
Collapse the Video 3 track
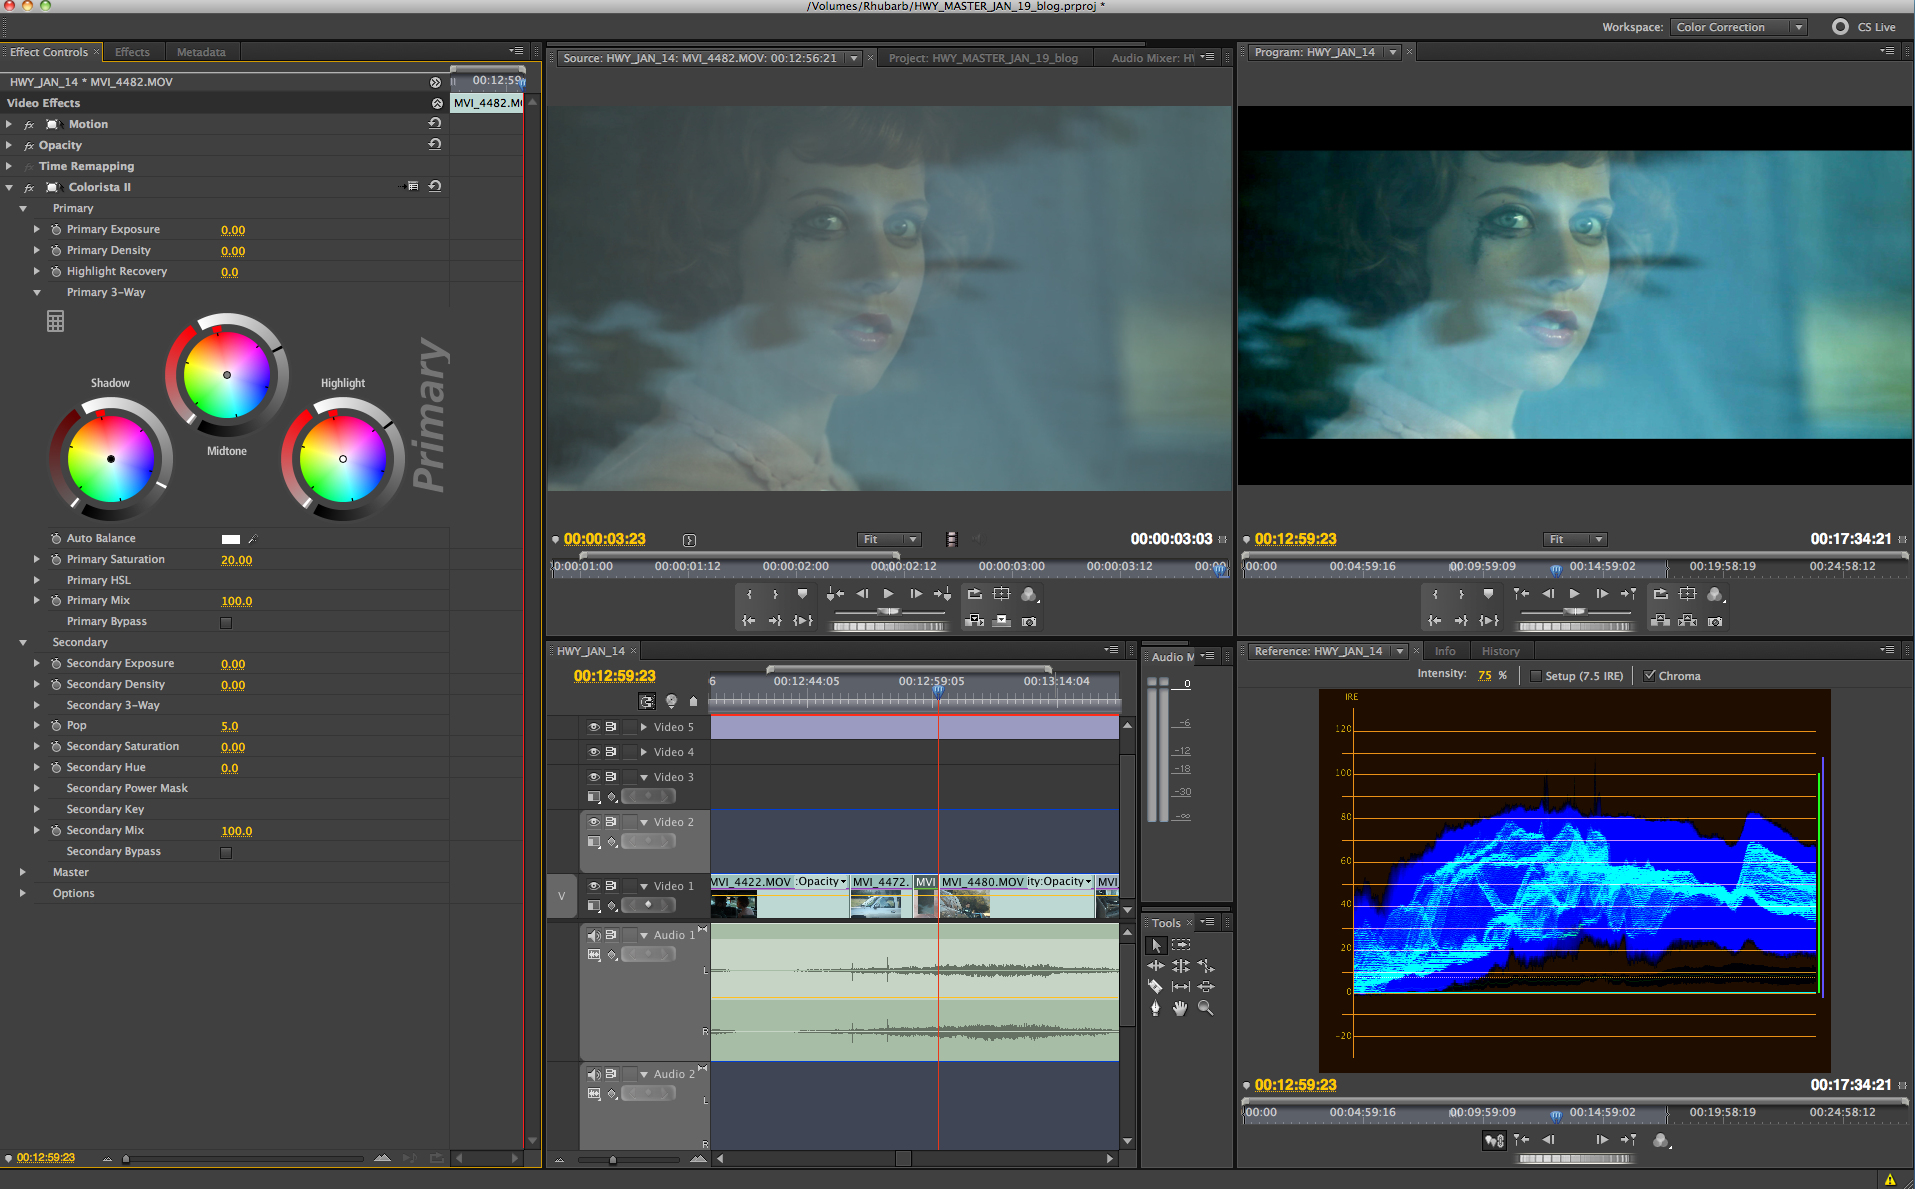[644, 777]
